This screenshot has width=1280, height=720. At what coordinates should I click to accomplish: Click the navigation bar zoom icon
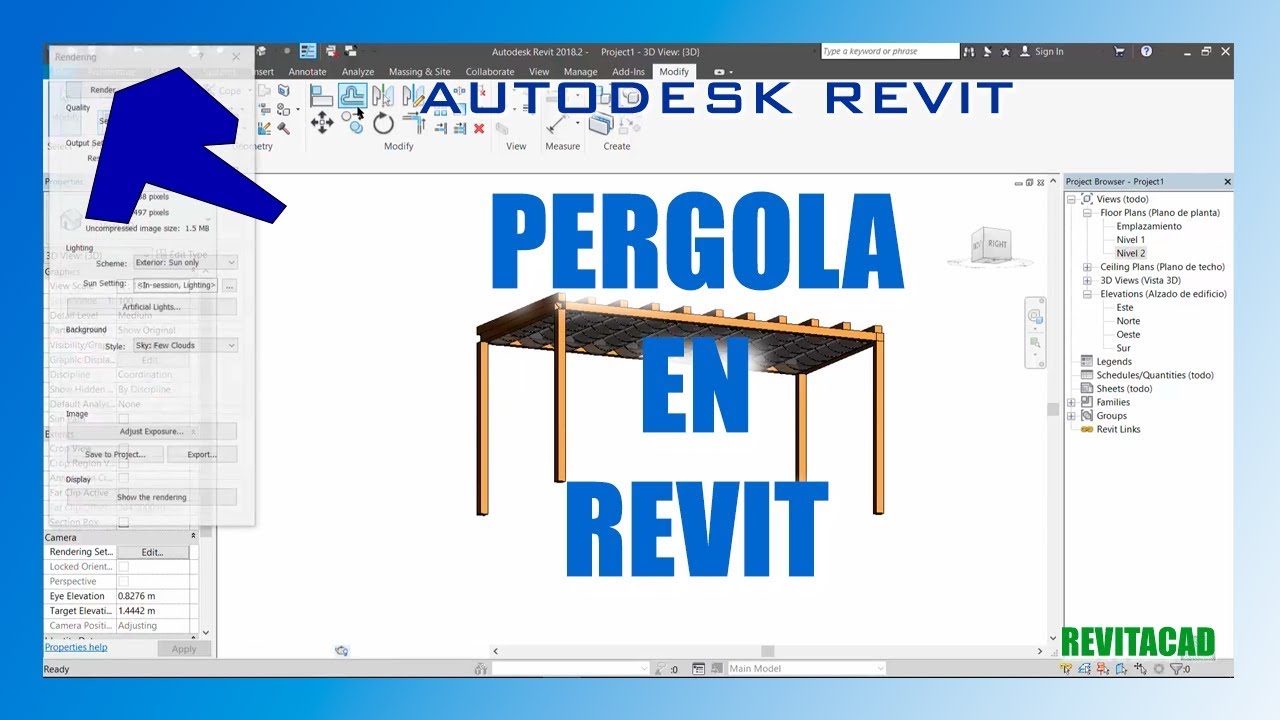click(x=1036, y=343)
